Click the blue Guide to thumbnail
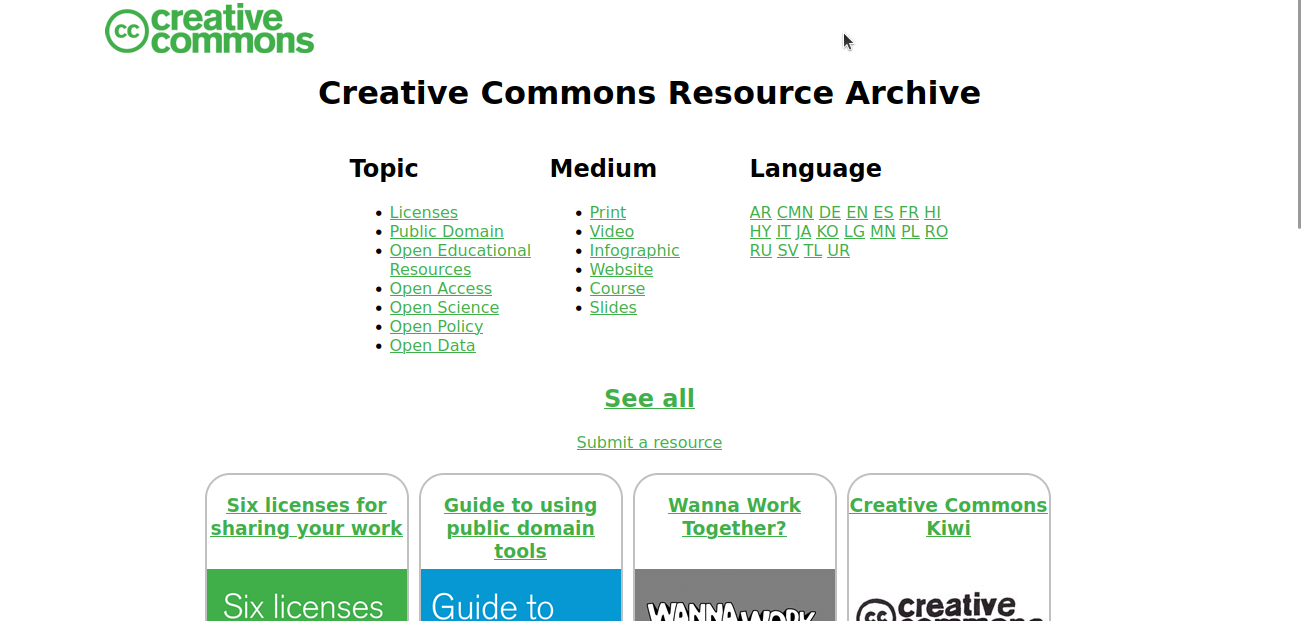The height and width of the screenshot is (621, 1301). (521, 595)
